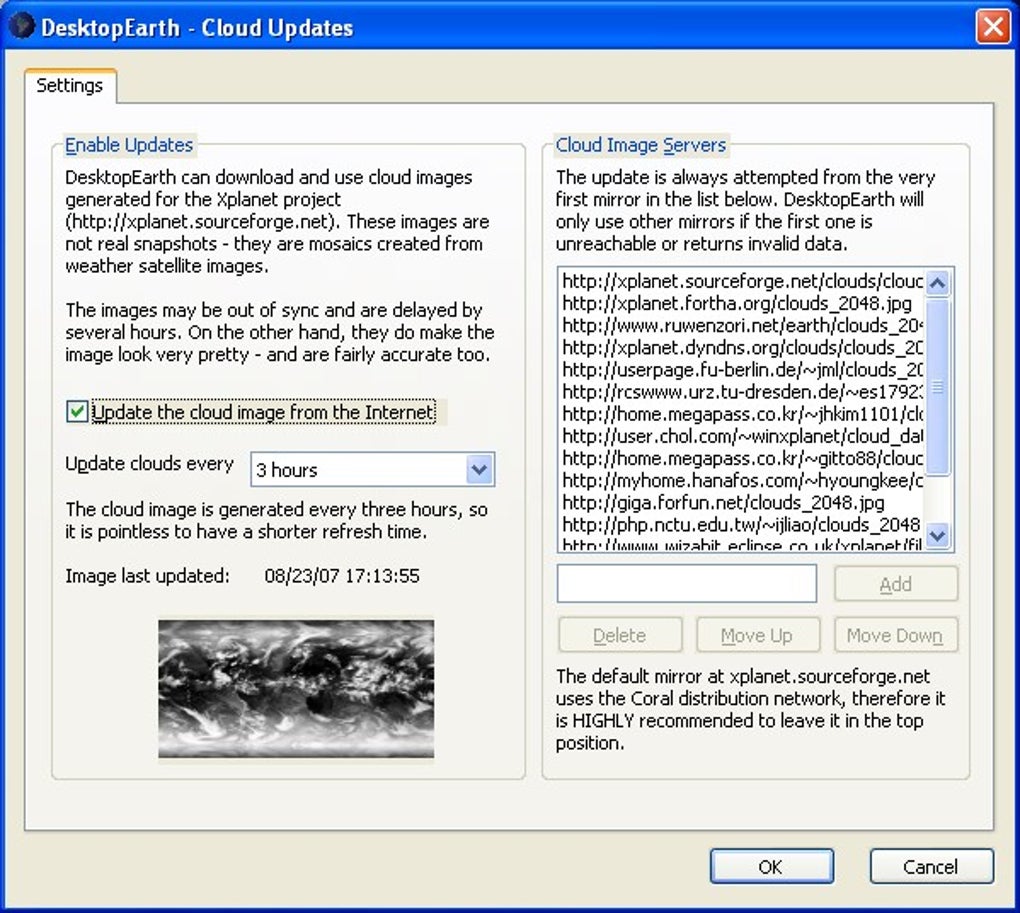Viewport: 1020px width, 913px height.
Task: Click the Move Up button
Action: click(x=758, y=635)
